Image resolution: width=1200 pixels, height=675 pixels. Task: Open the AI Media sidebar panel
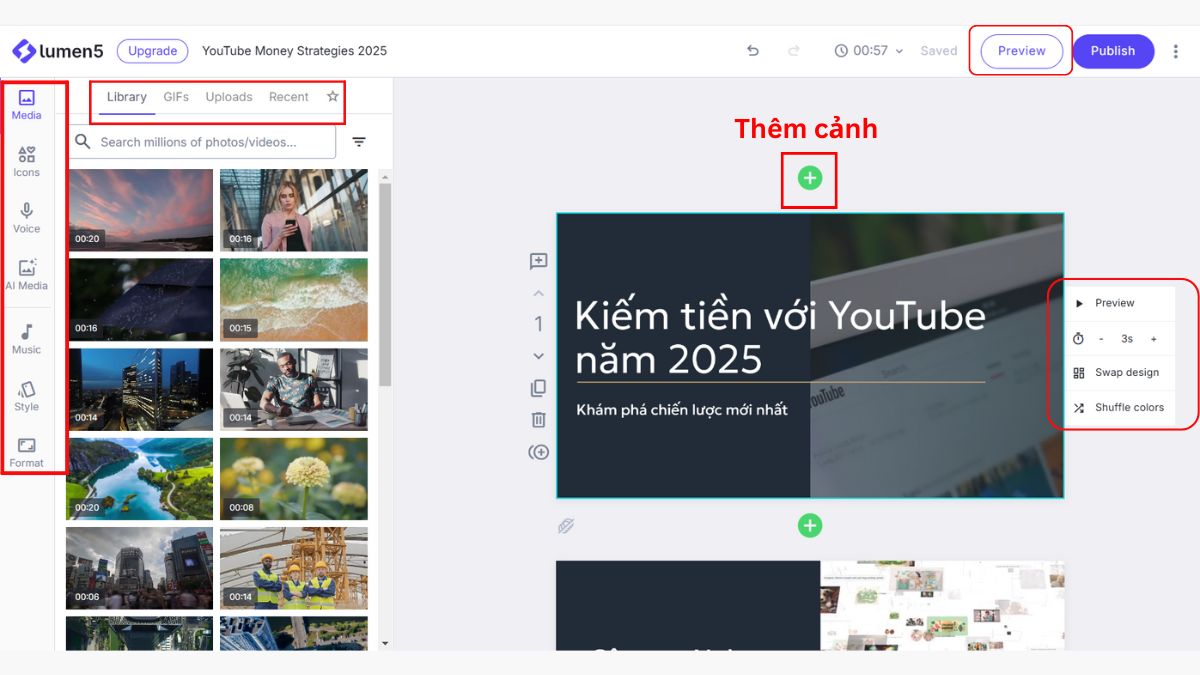(27, 275)
